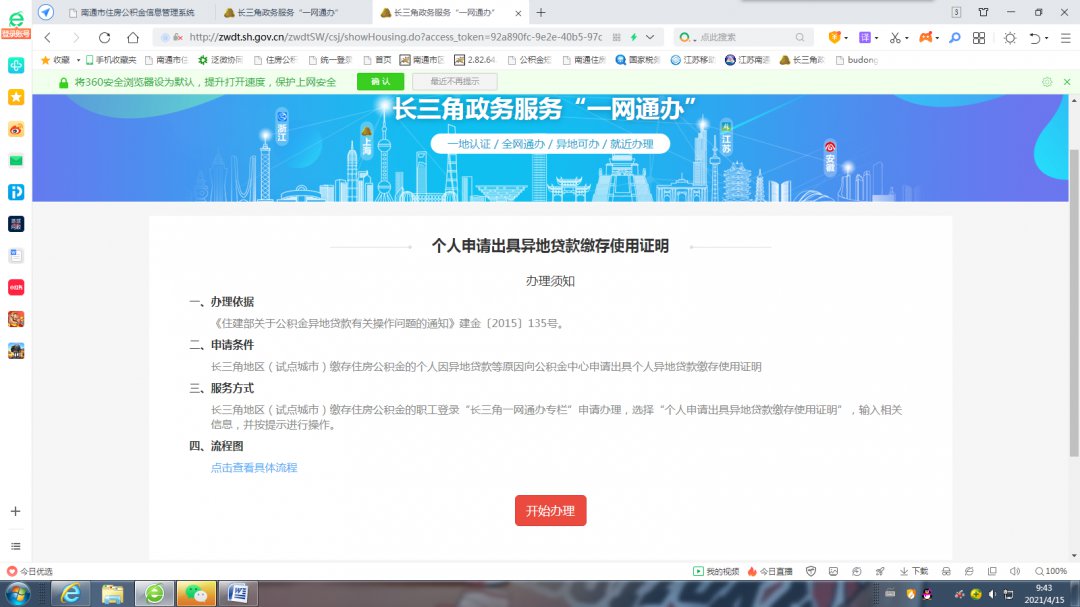1080x607 pixels.
Task: Open page zoom 100% control
Action: pyautogui.click(x=1050, y=571)
